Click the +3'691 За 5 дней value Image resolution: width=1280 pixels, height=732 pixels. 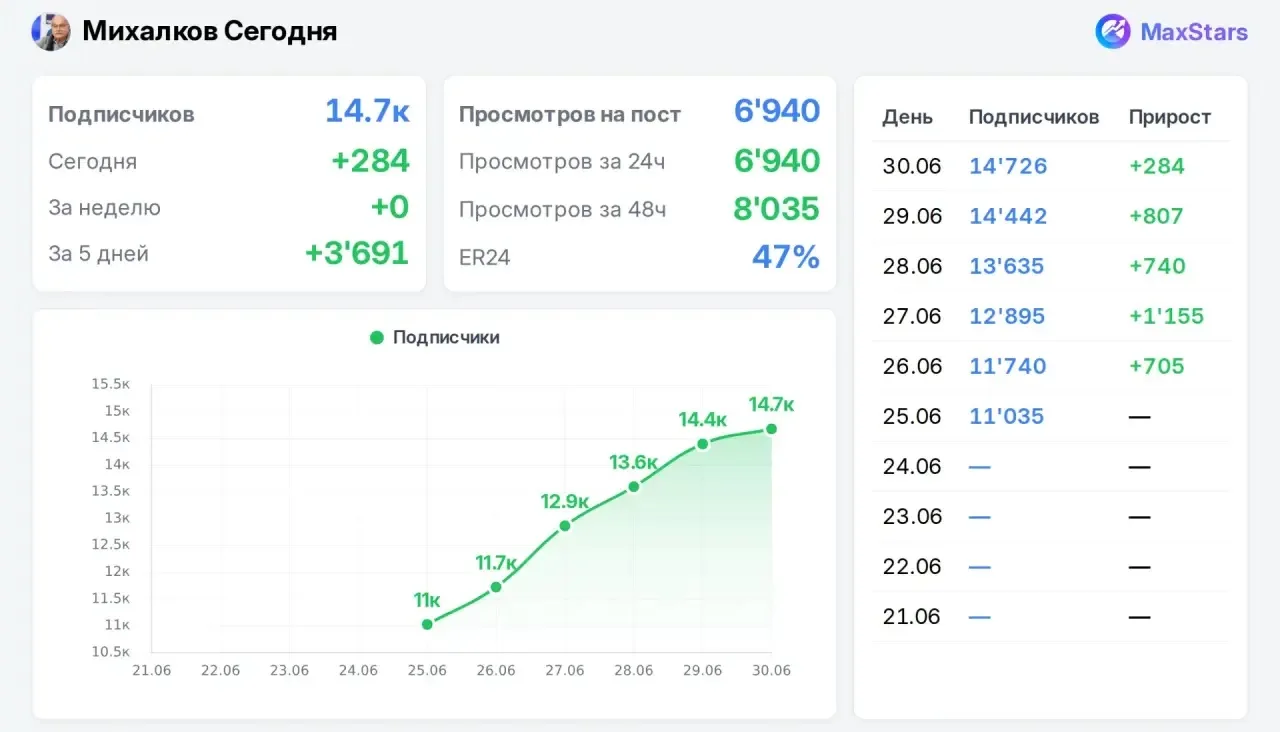pyautogui.click(x=357, y=253)
